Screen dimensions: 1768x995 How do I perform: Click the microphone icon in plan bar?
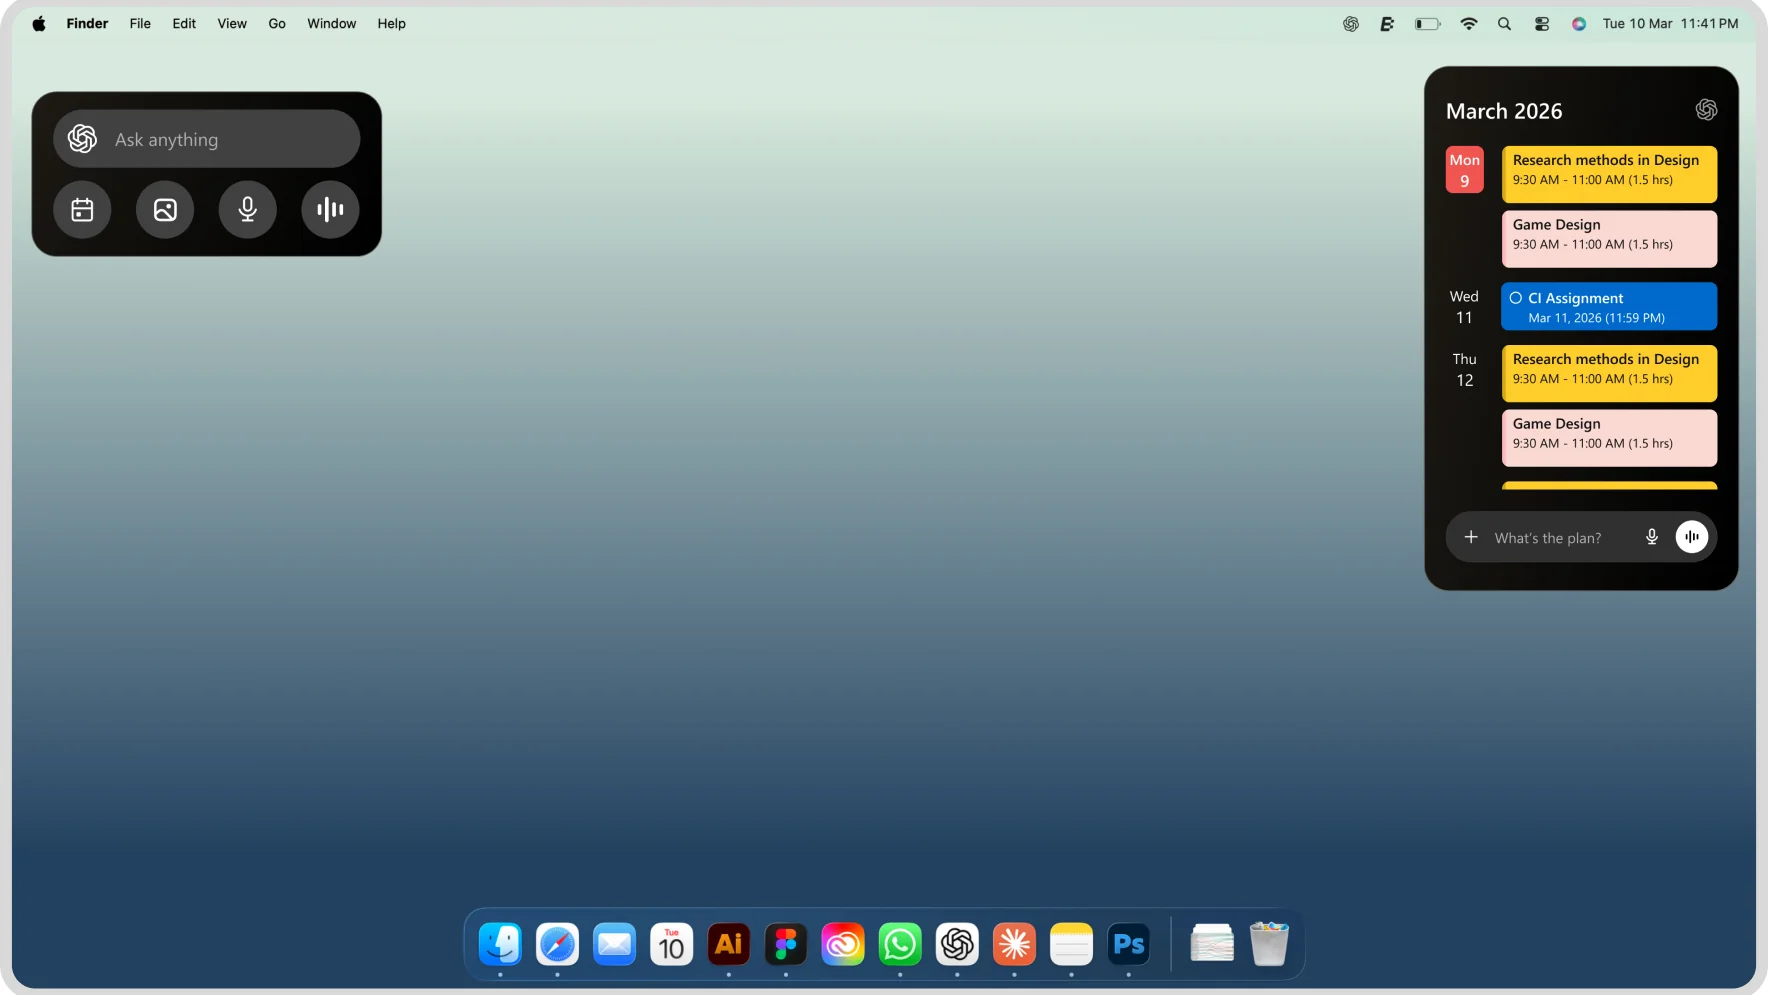click(x=1652, y=537)
